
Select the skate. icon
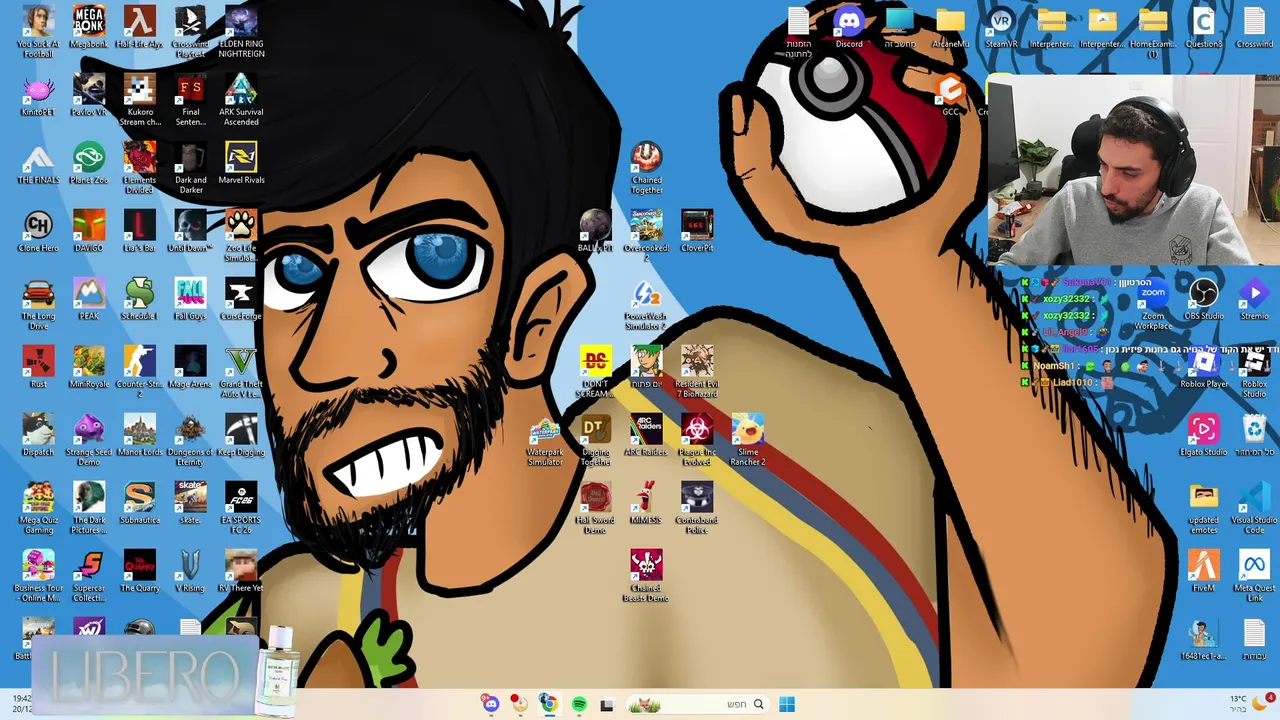pos(190,504)
